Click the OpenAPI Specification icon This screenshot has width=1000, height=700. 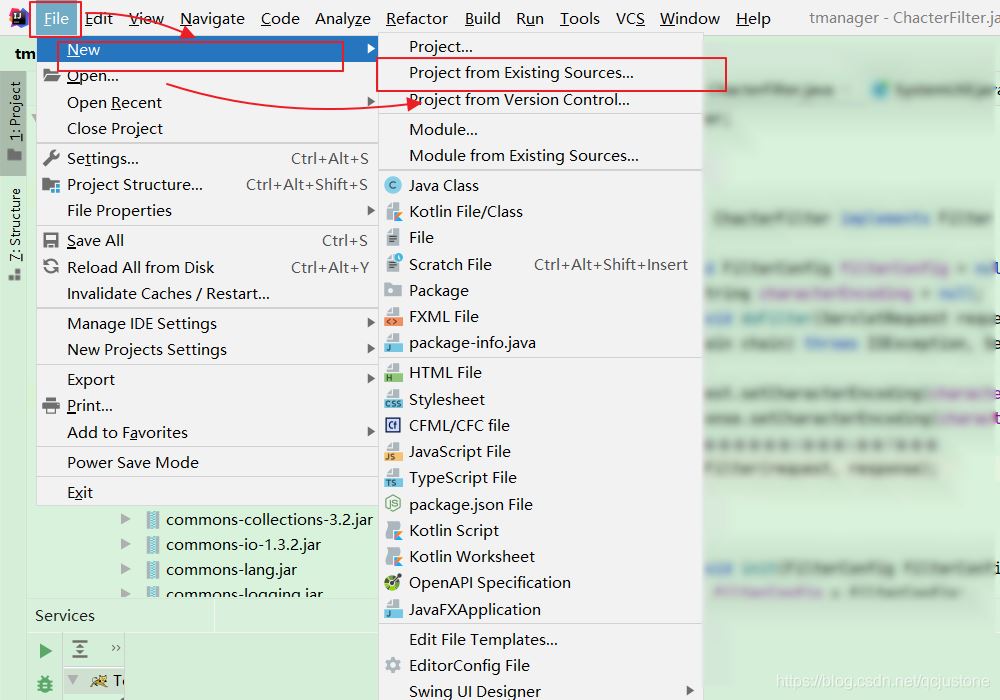tap(393, 583)
